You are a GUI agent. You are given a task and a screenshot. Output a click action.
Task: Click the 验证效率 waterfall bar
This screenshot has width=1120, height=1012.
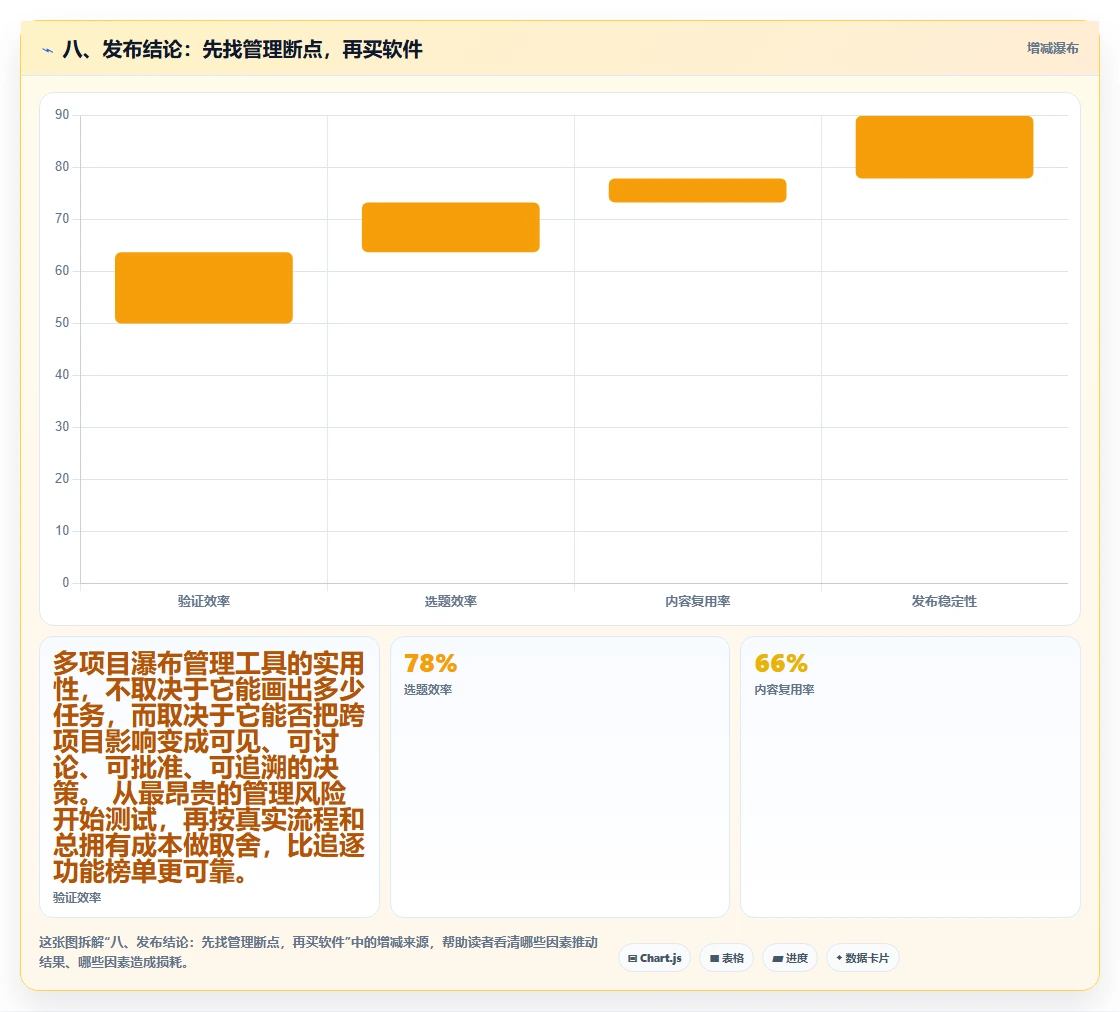click(204, 288)
